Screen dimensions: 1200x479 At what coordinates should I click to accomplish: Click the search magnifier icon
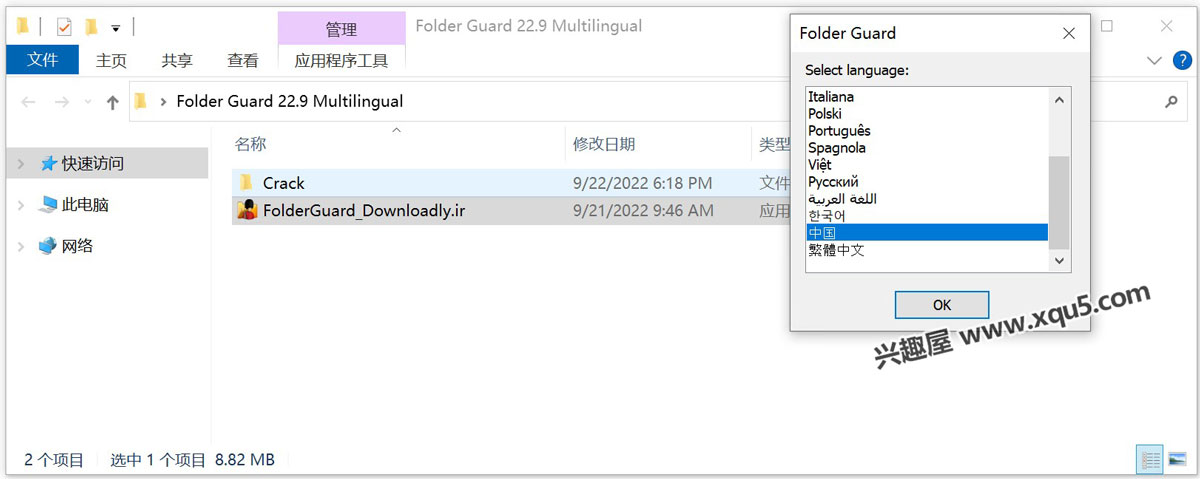click(x=1172, y=102)
